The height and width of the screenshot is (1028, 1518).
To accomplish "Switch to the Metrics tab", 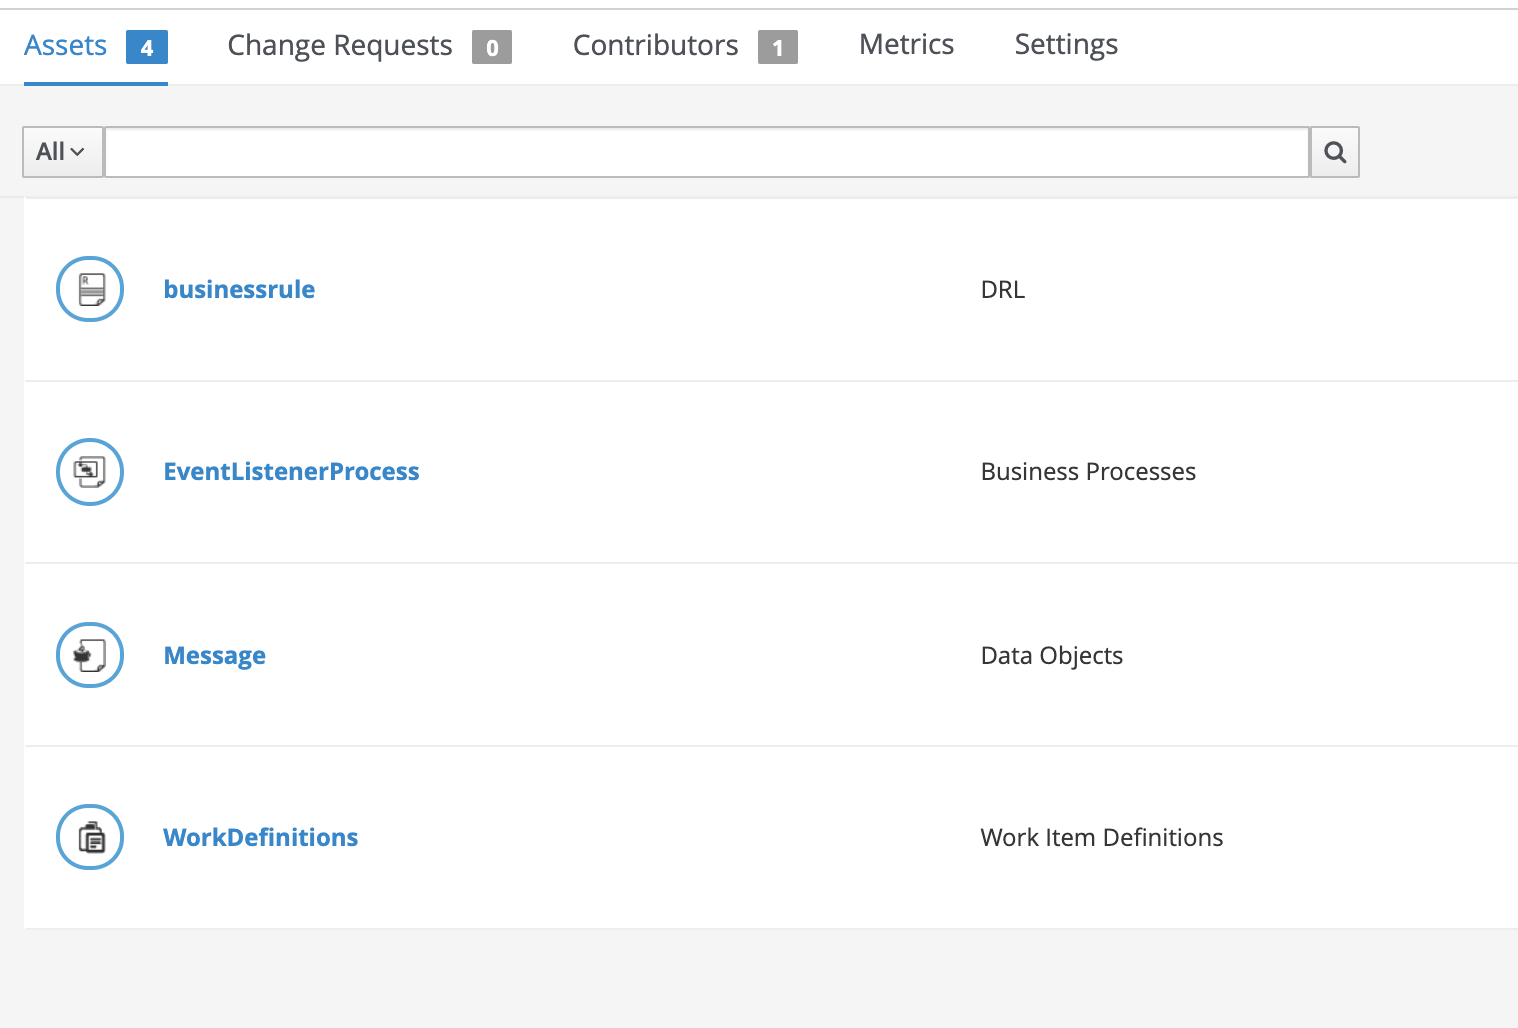I will pyautogui.click(x=906, y=45).
